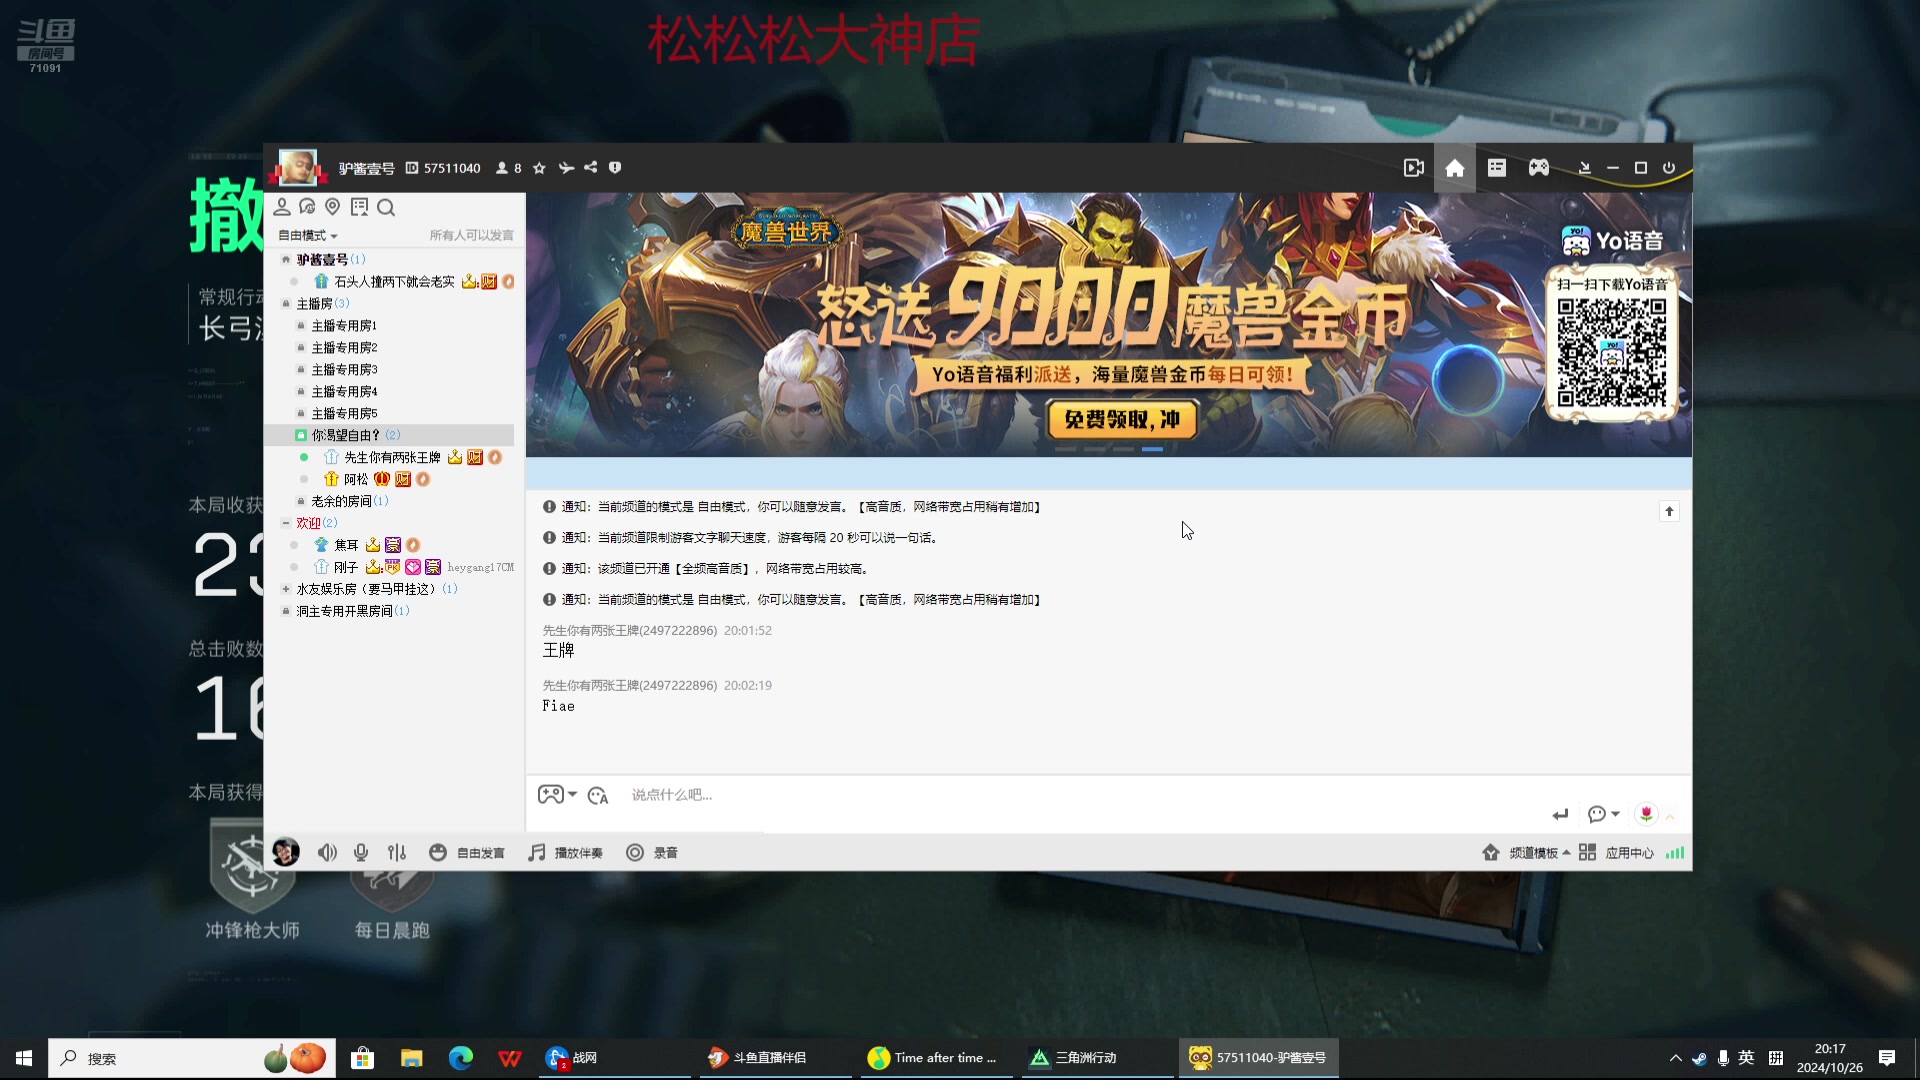Share the channel via share icon
The image size is (1920, 1080).
(591, 168)
